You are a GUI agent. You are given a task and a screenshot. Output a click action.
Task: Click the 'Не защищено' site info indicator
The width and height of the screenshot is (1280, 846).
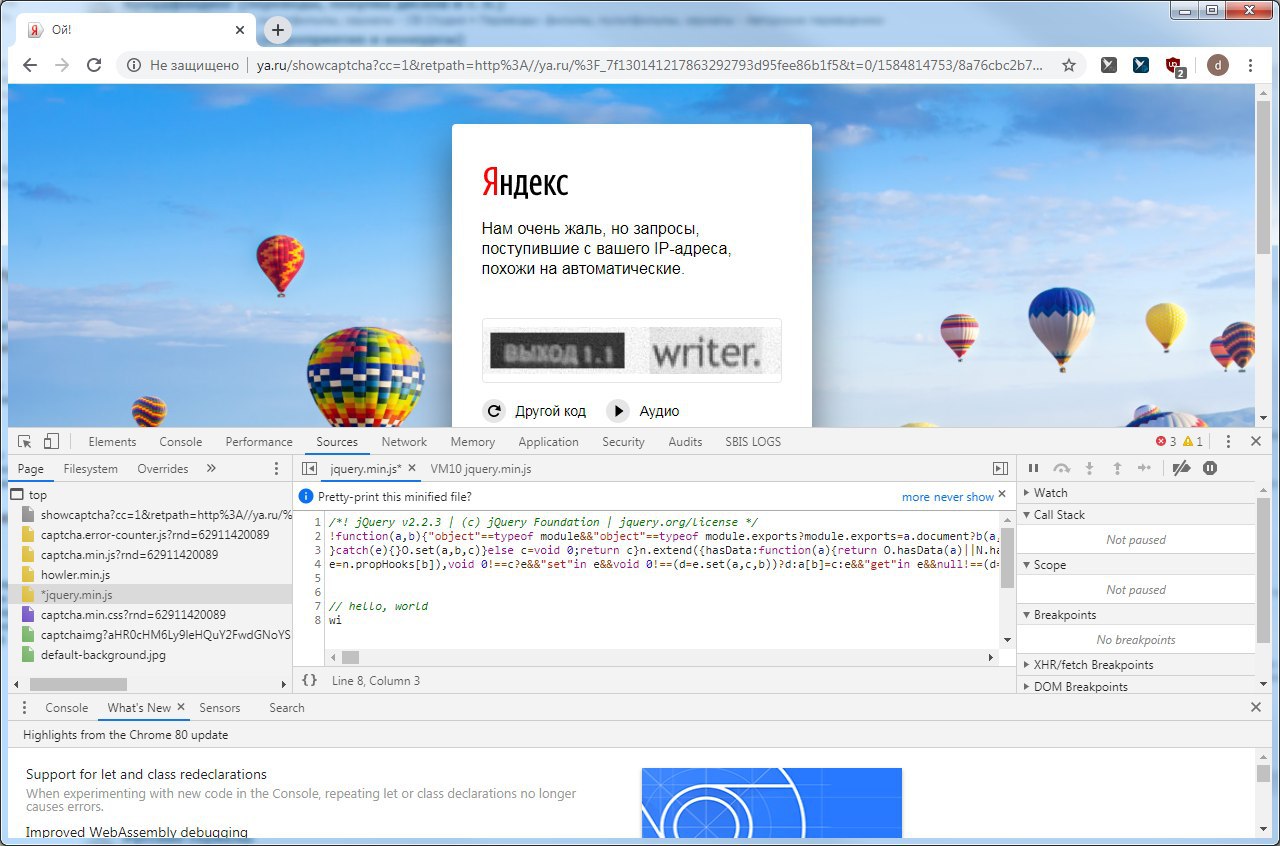tap(183, 65)
